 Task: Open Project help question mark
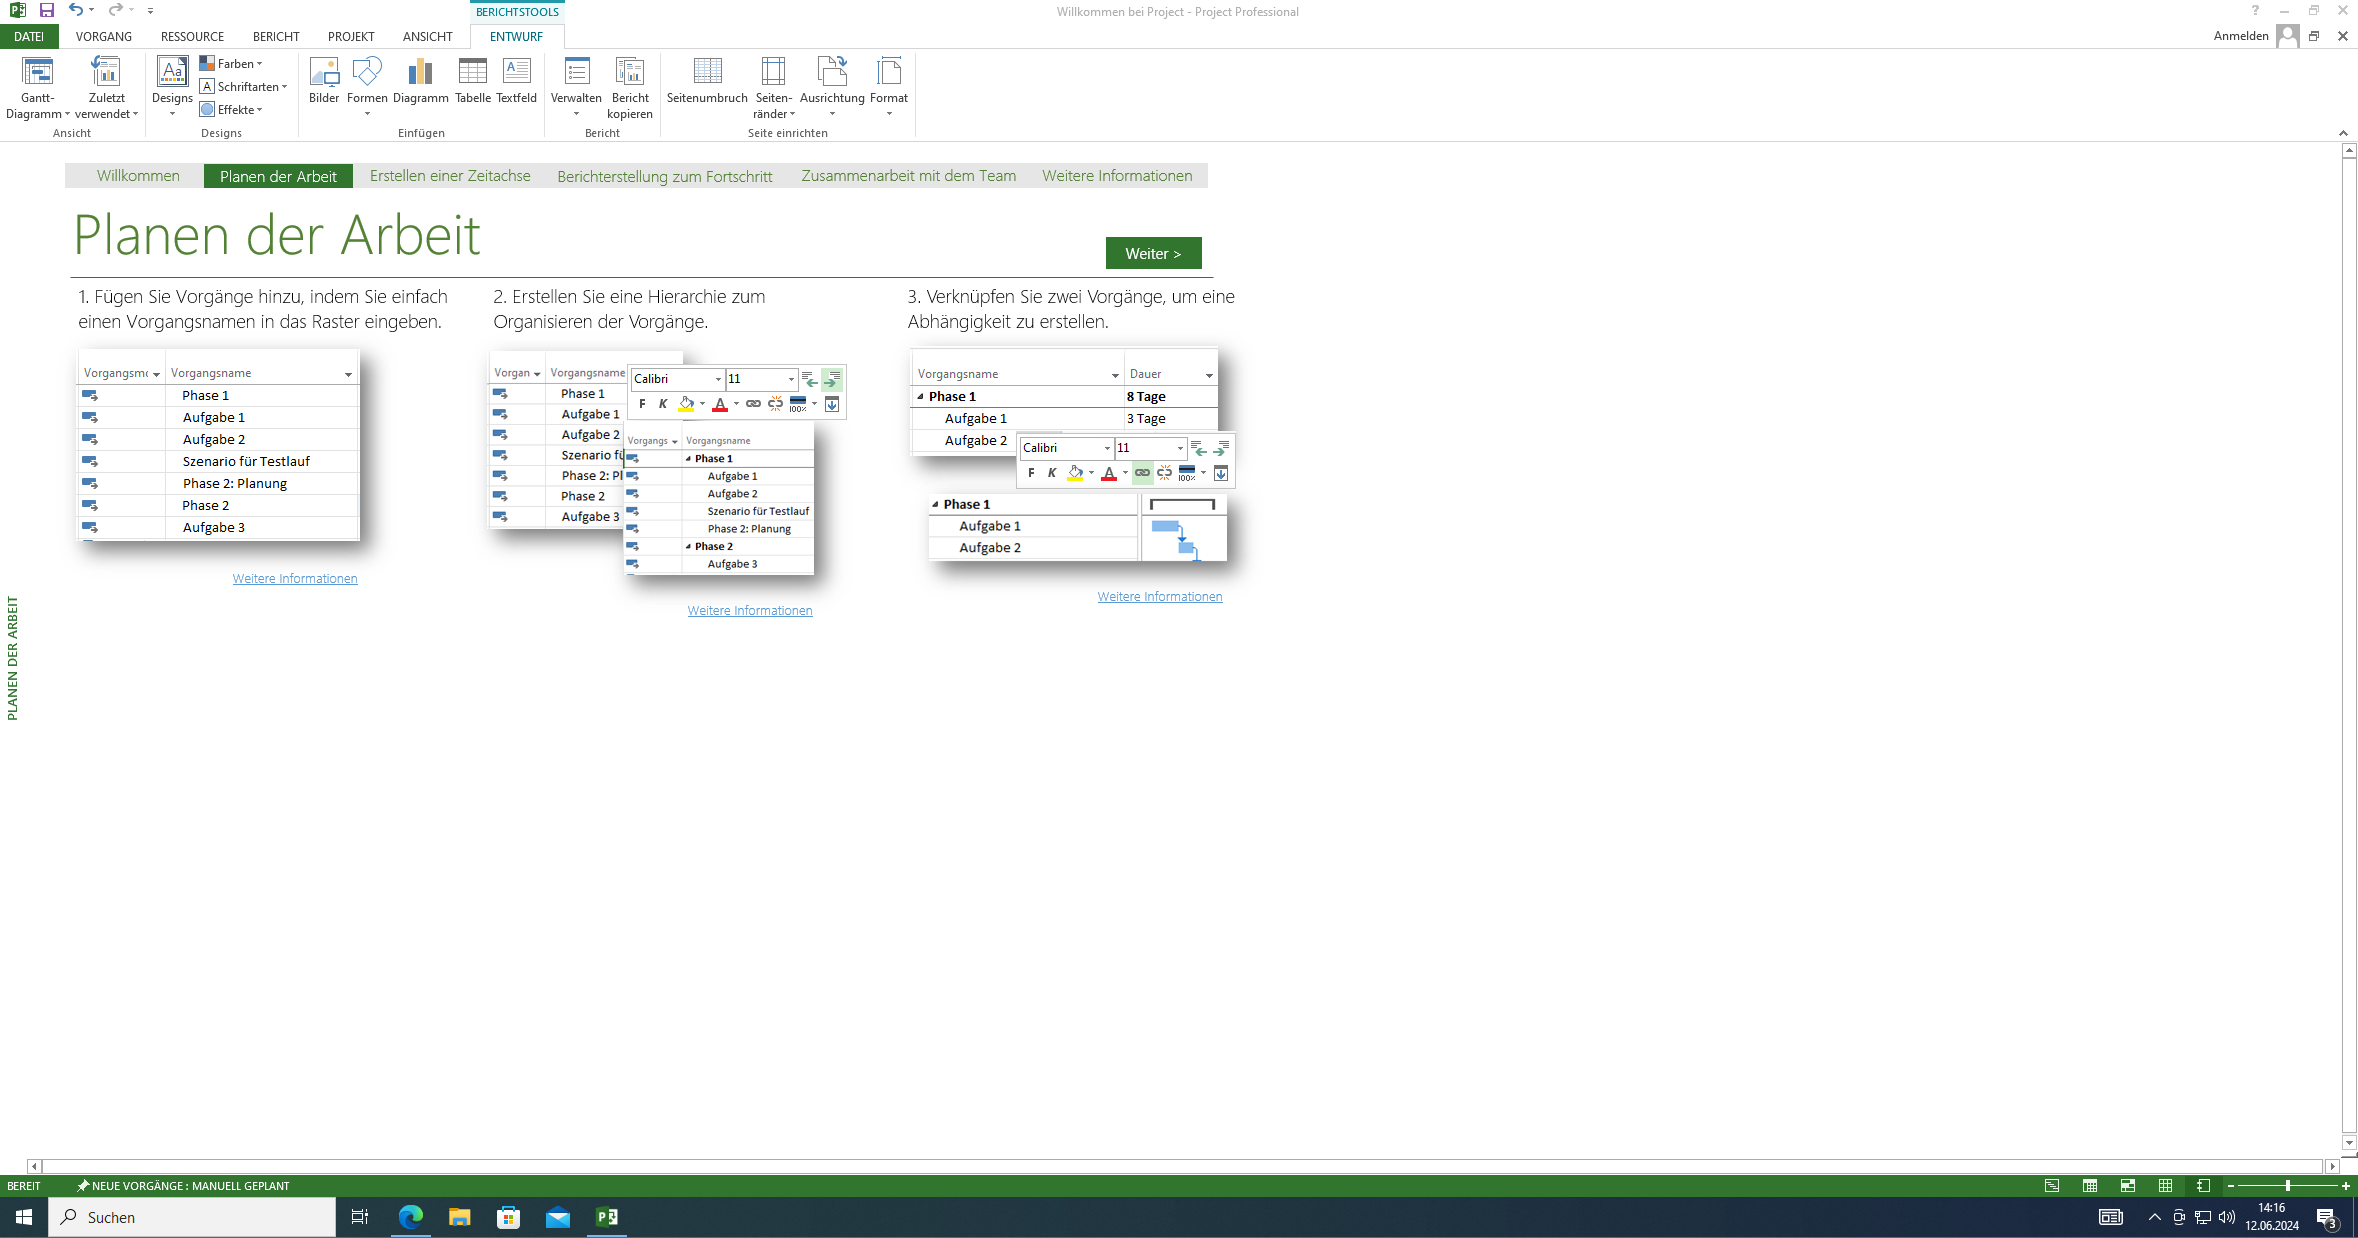coord(2255,11)
